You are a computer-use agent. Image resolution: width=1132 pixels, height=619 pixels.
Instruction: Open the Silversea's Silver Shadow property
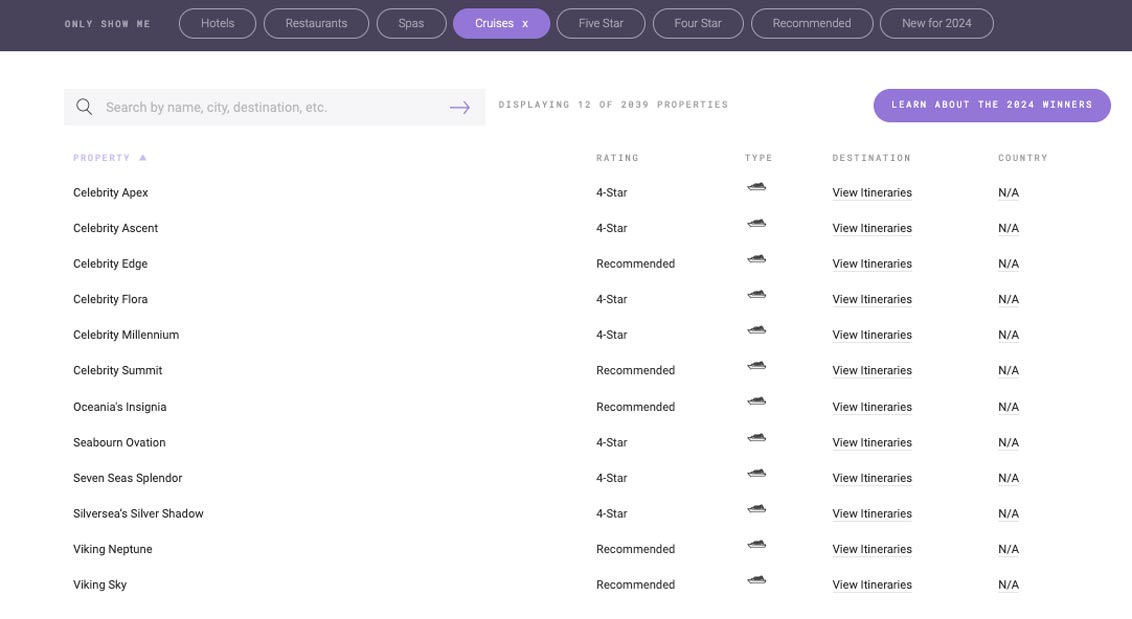pos(138,514)
